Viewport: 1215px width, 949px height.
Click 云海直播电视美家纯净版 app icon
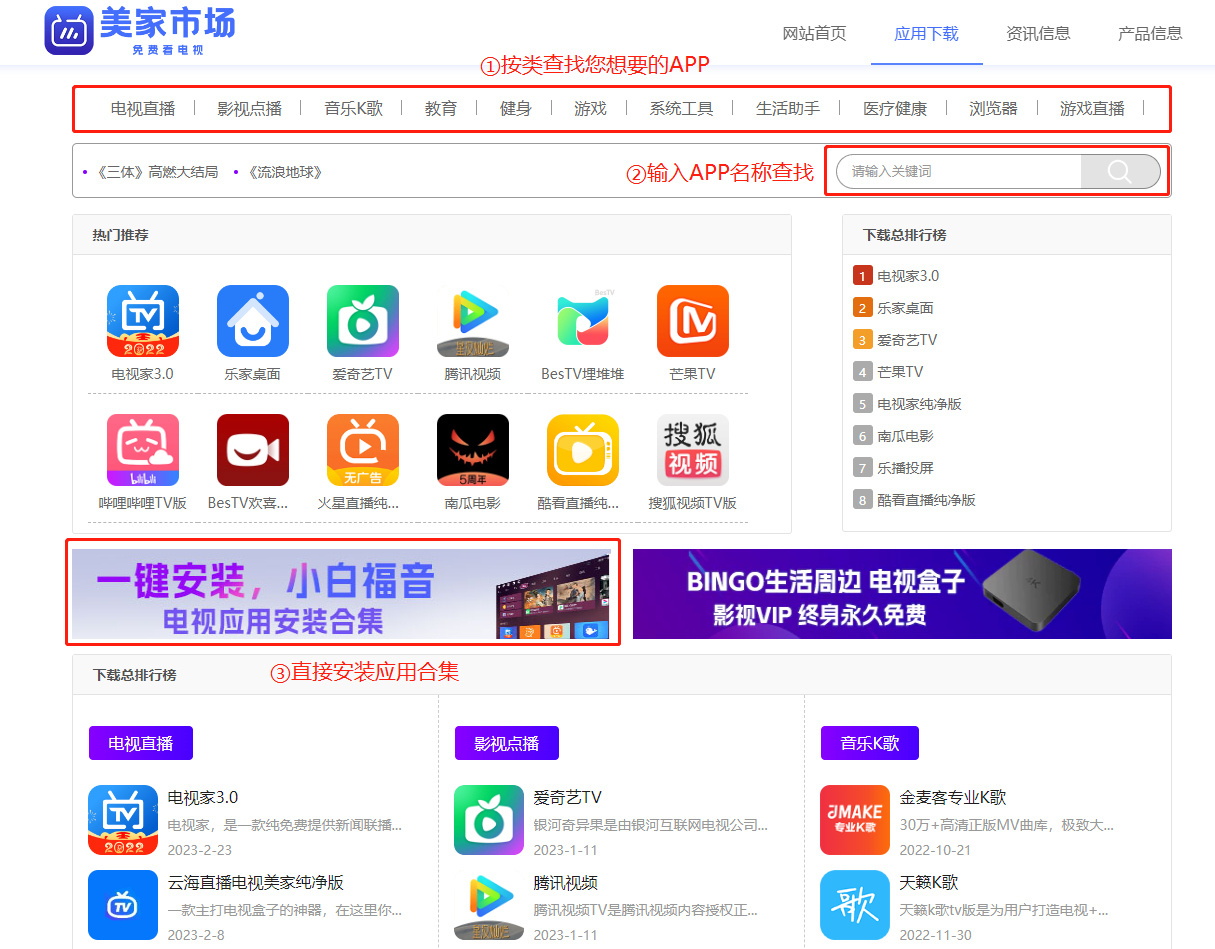point(123,905)
